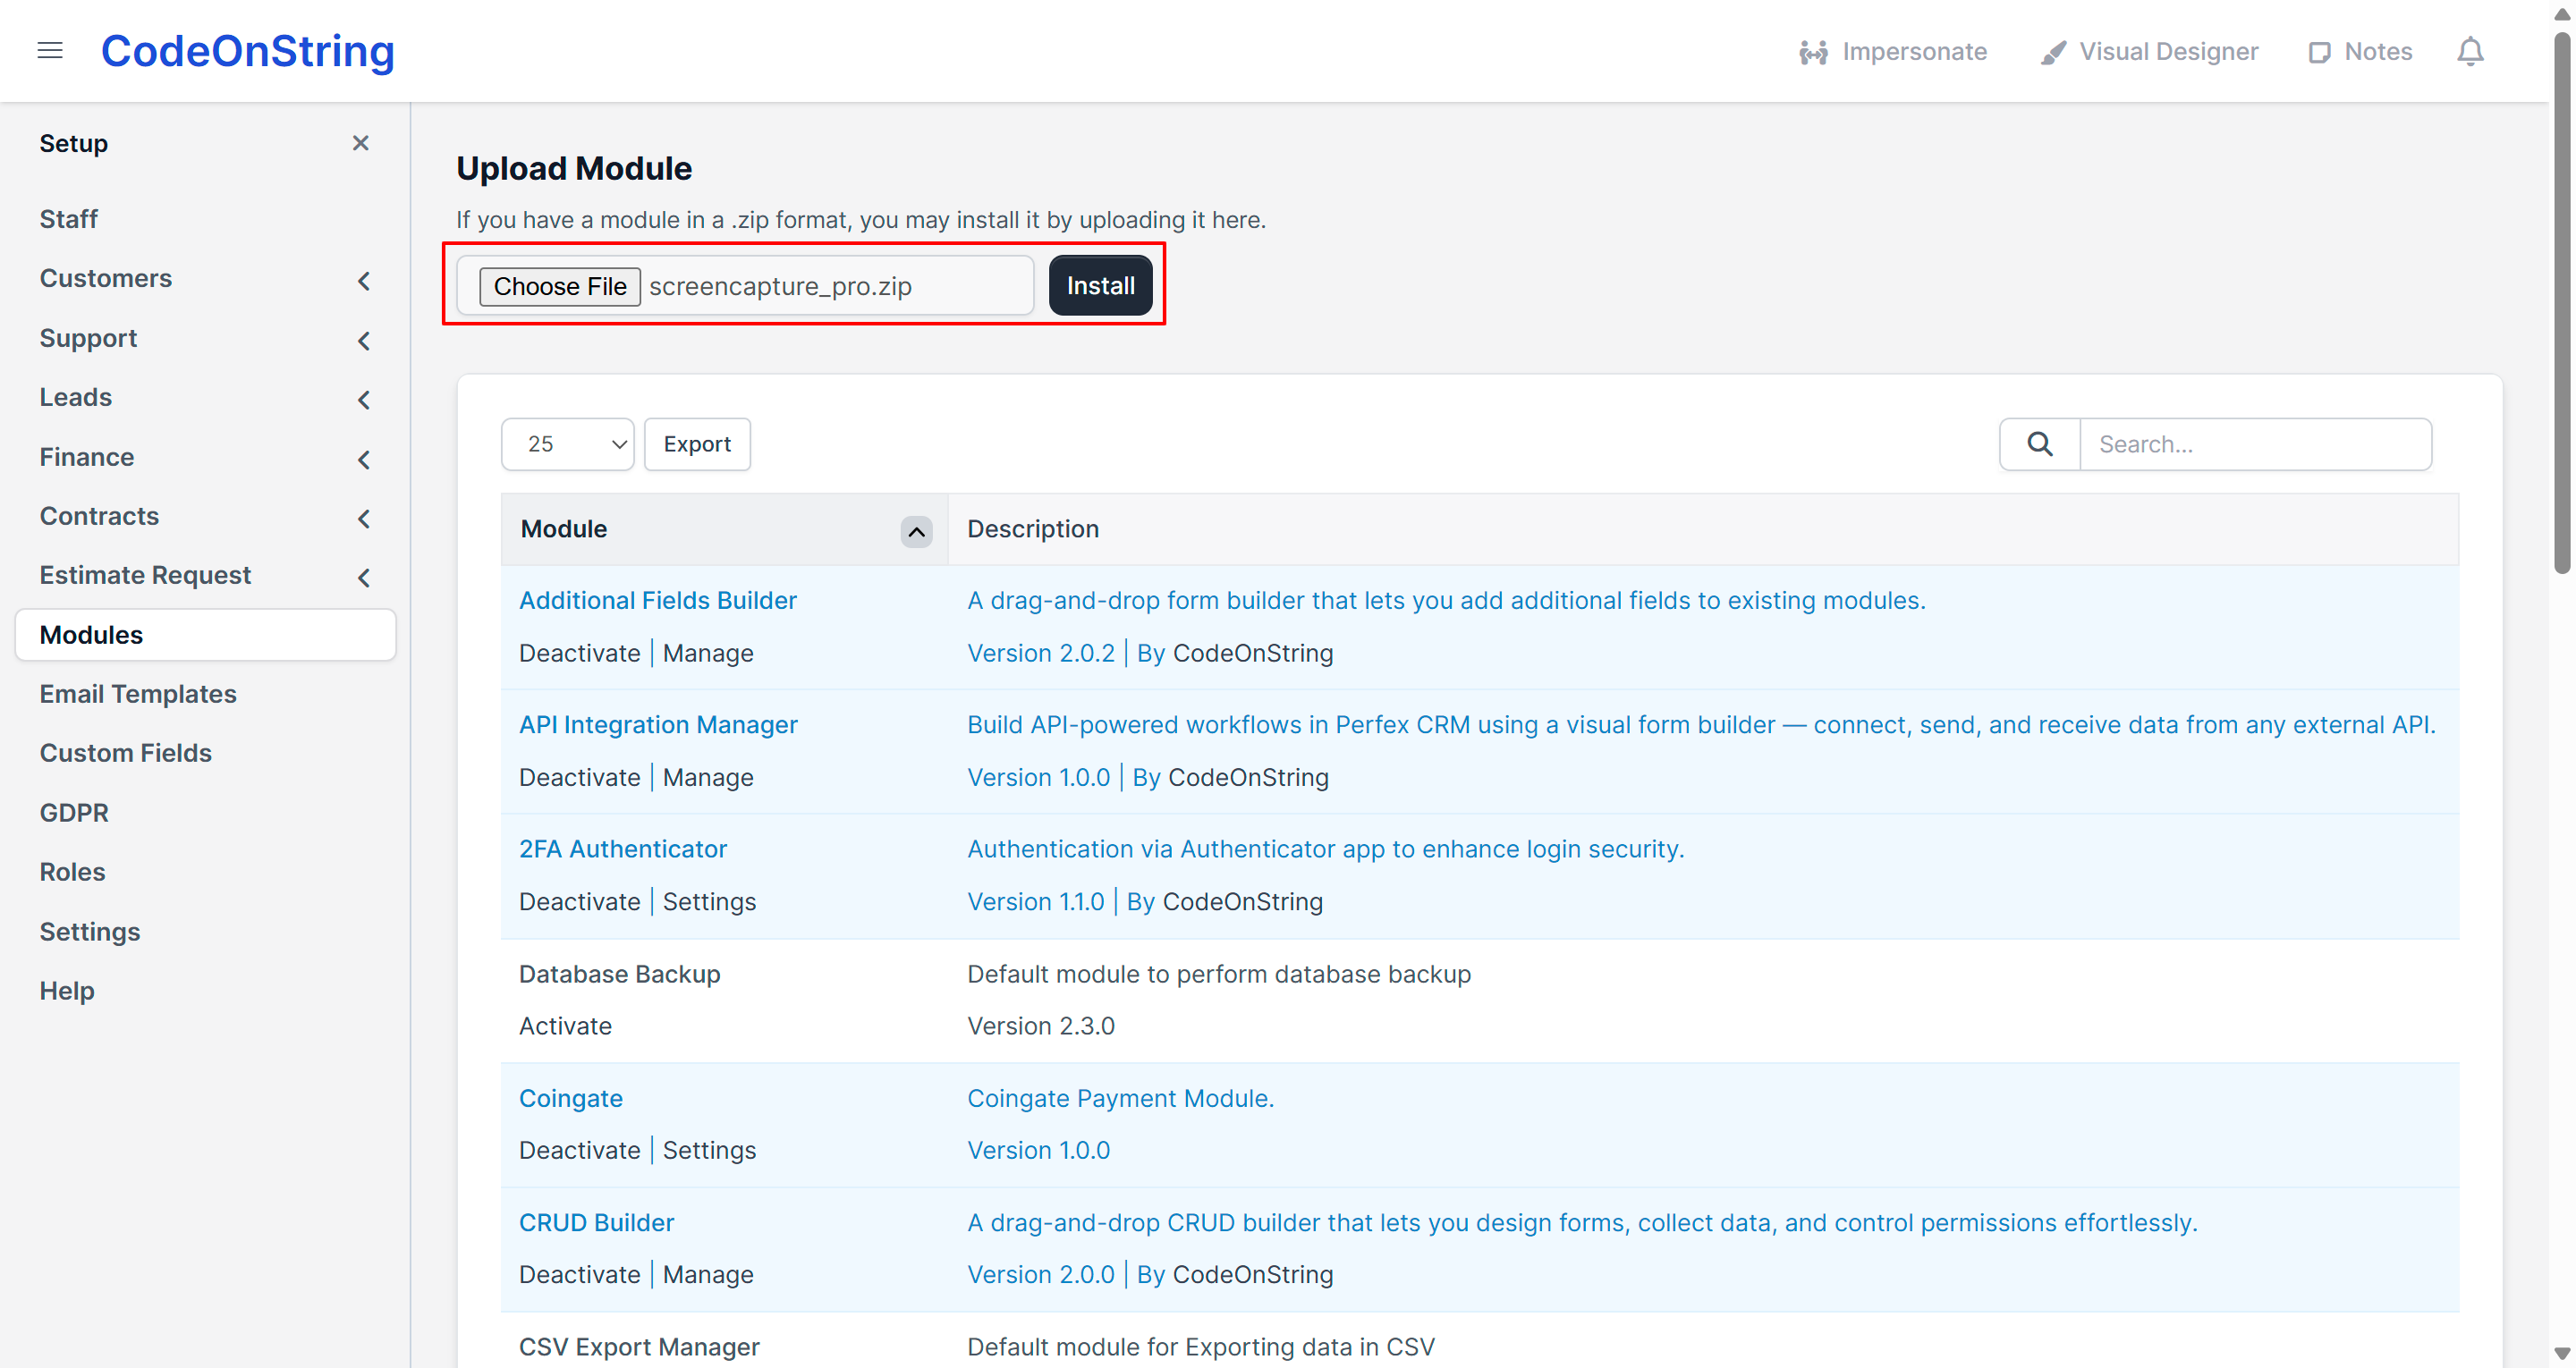Click the Visual Designer paintbrush icon
The height and width of the screenshot is (1368, 2576).
click(2053, 52)
